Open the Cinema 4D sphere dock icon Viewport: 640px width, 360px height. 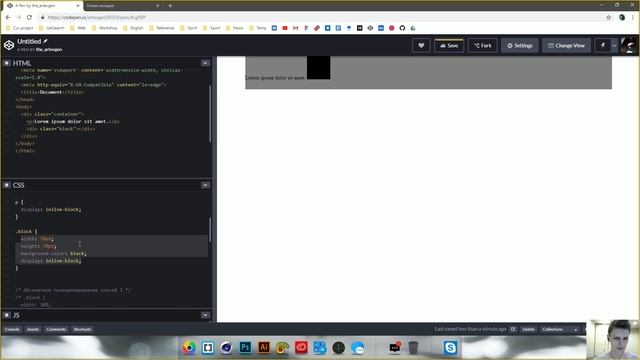[226, 347]
